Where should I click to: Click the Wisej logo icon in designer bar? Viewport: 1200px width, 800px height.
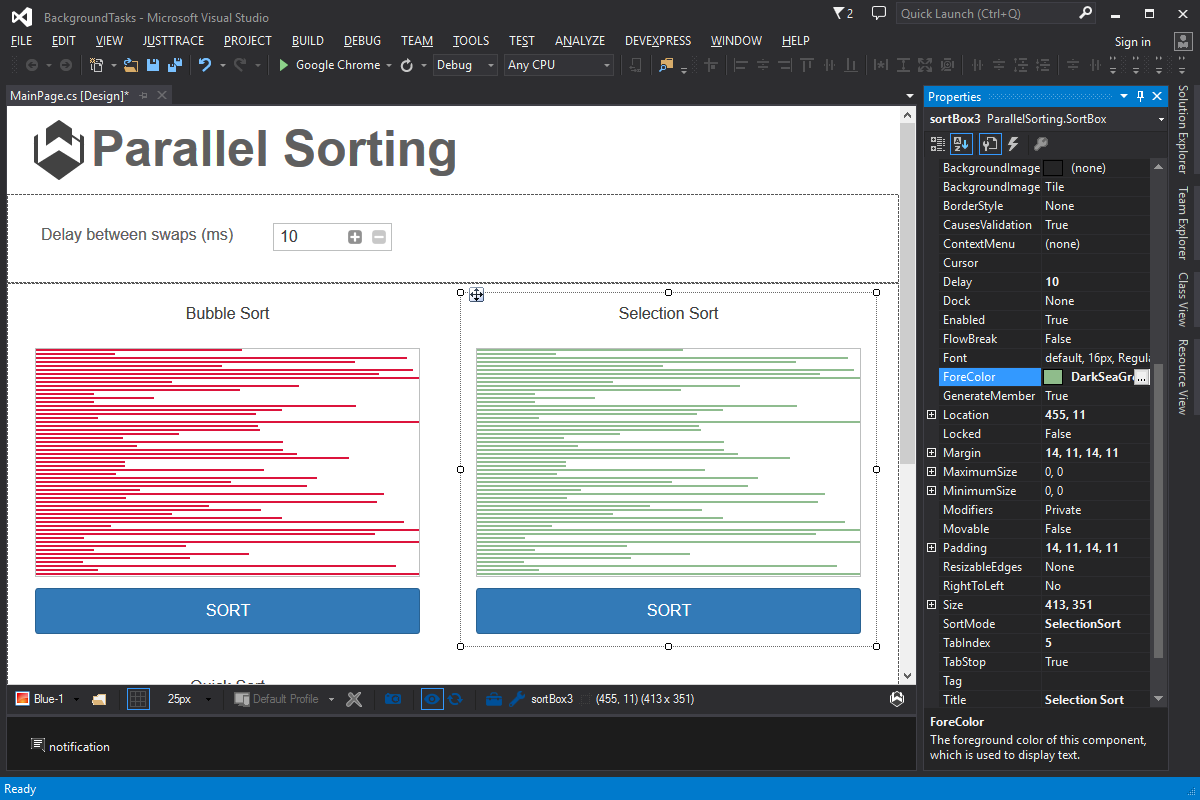pyautogui.click(x=897, y=699)
